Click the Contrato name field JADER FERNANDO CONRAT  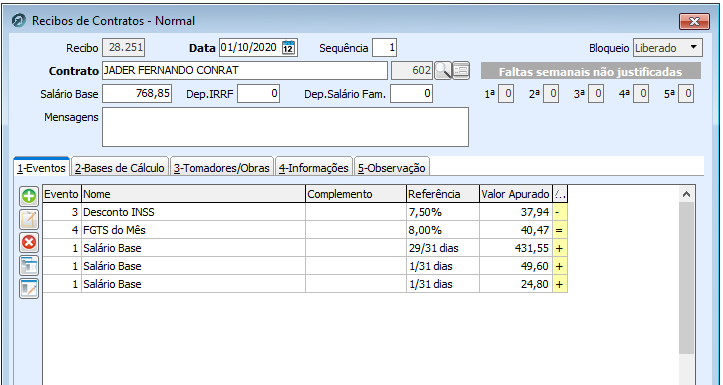[245, 71]
